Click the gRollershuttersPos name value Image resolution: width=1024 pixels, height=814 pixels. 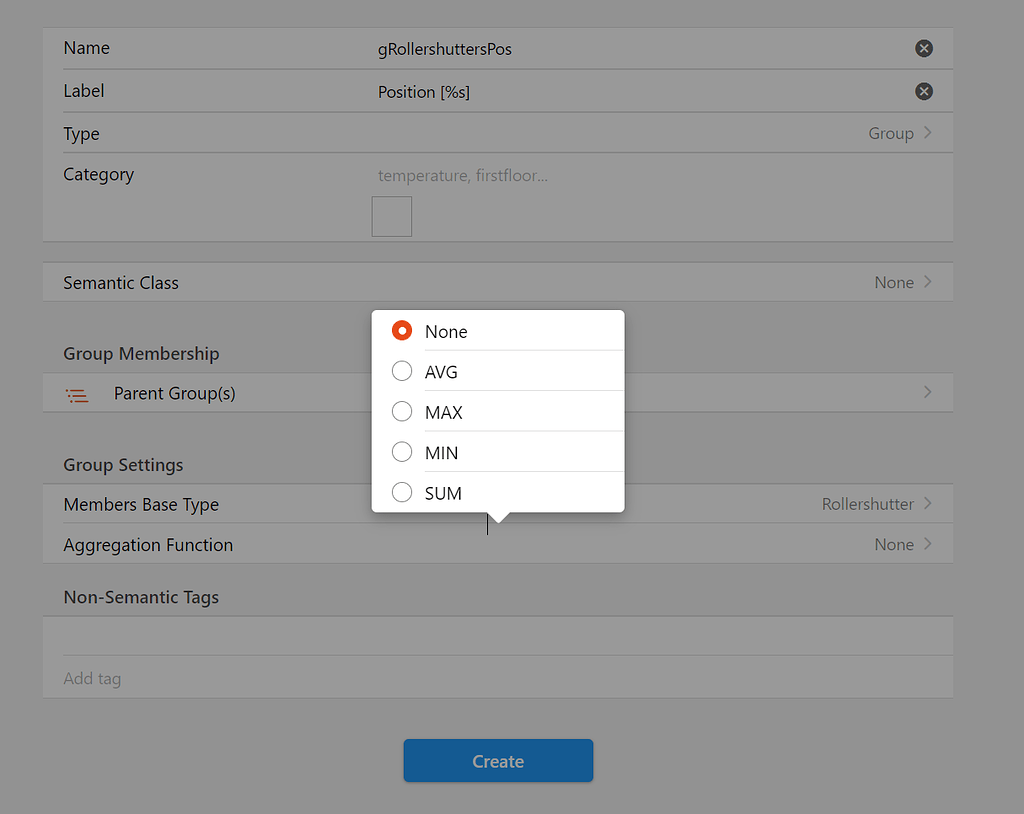coord(443,48)
